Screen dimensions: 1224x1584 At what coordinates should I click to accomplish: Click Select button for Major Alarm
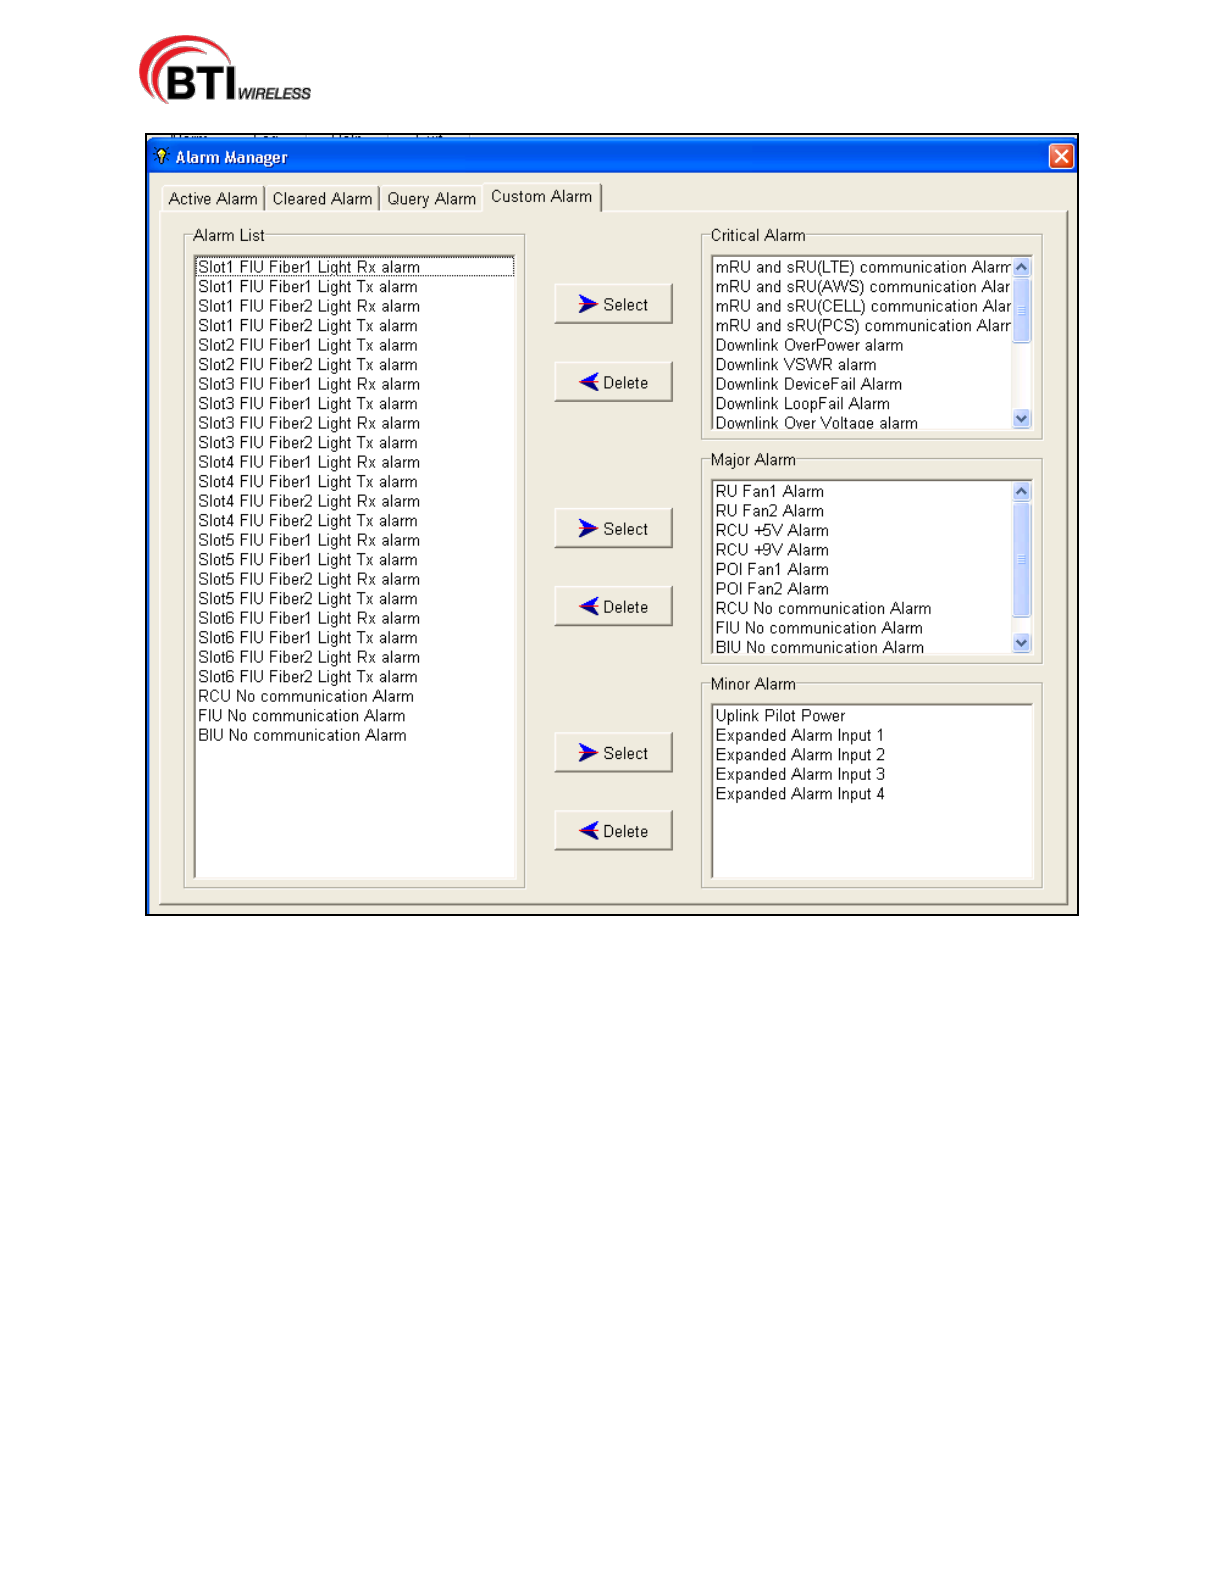pos(613,528)
